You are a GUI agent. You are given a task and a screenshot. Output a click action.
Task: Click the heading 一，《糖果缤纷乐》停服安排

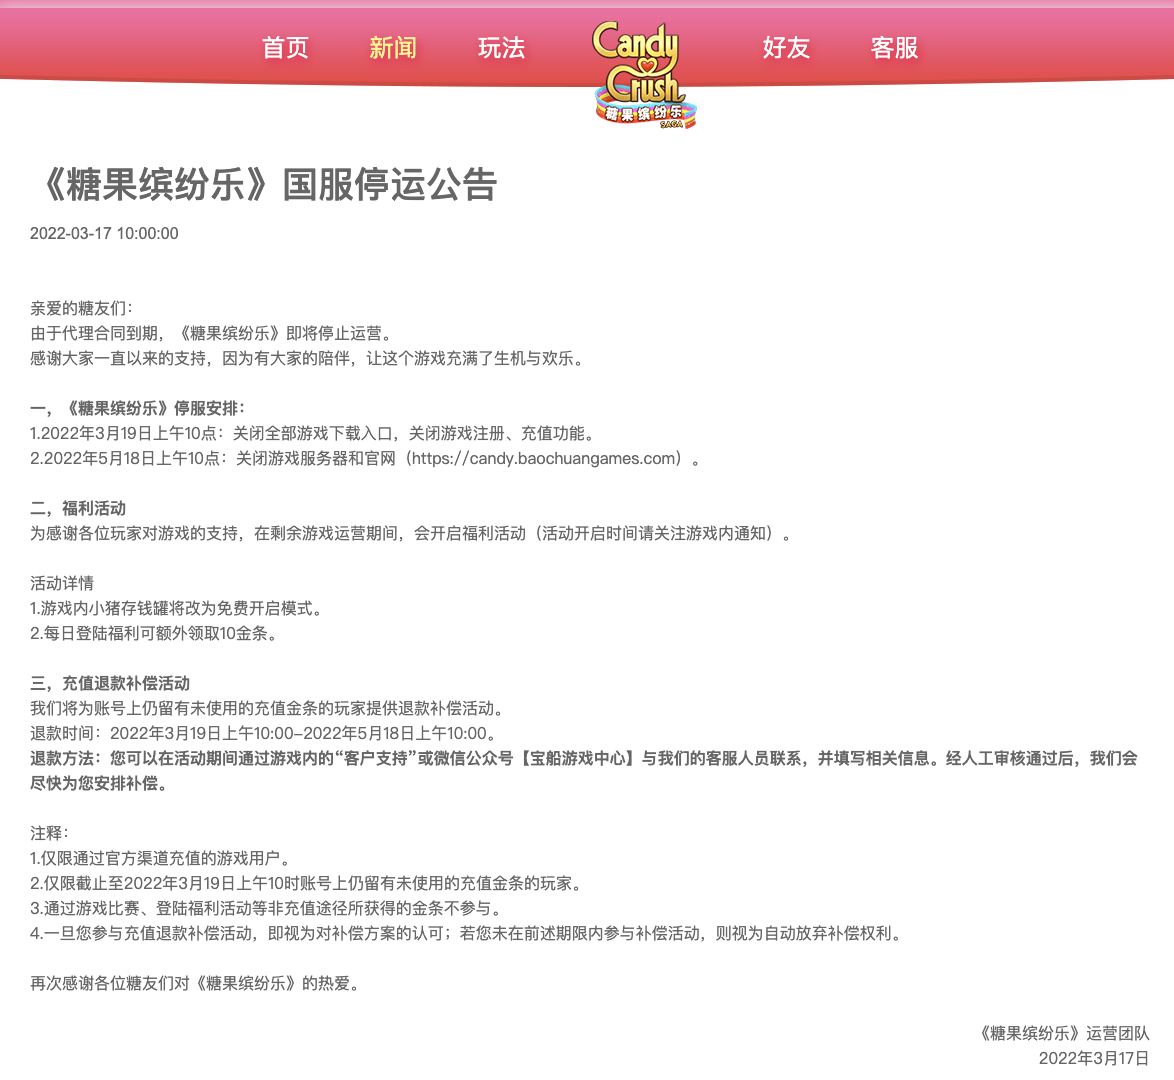tap(138, 408)
